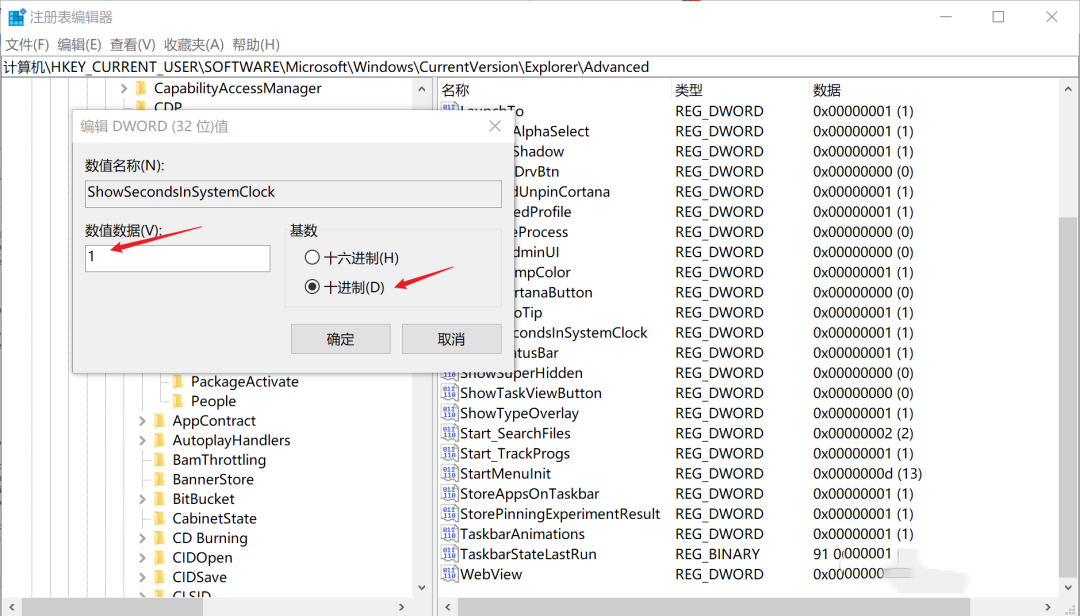
Task: Click the CabinetState folder icon
Action: coord(160,518)
